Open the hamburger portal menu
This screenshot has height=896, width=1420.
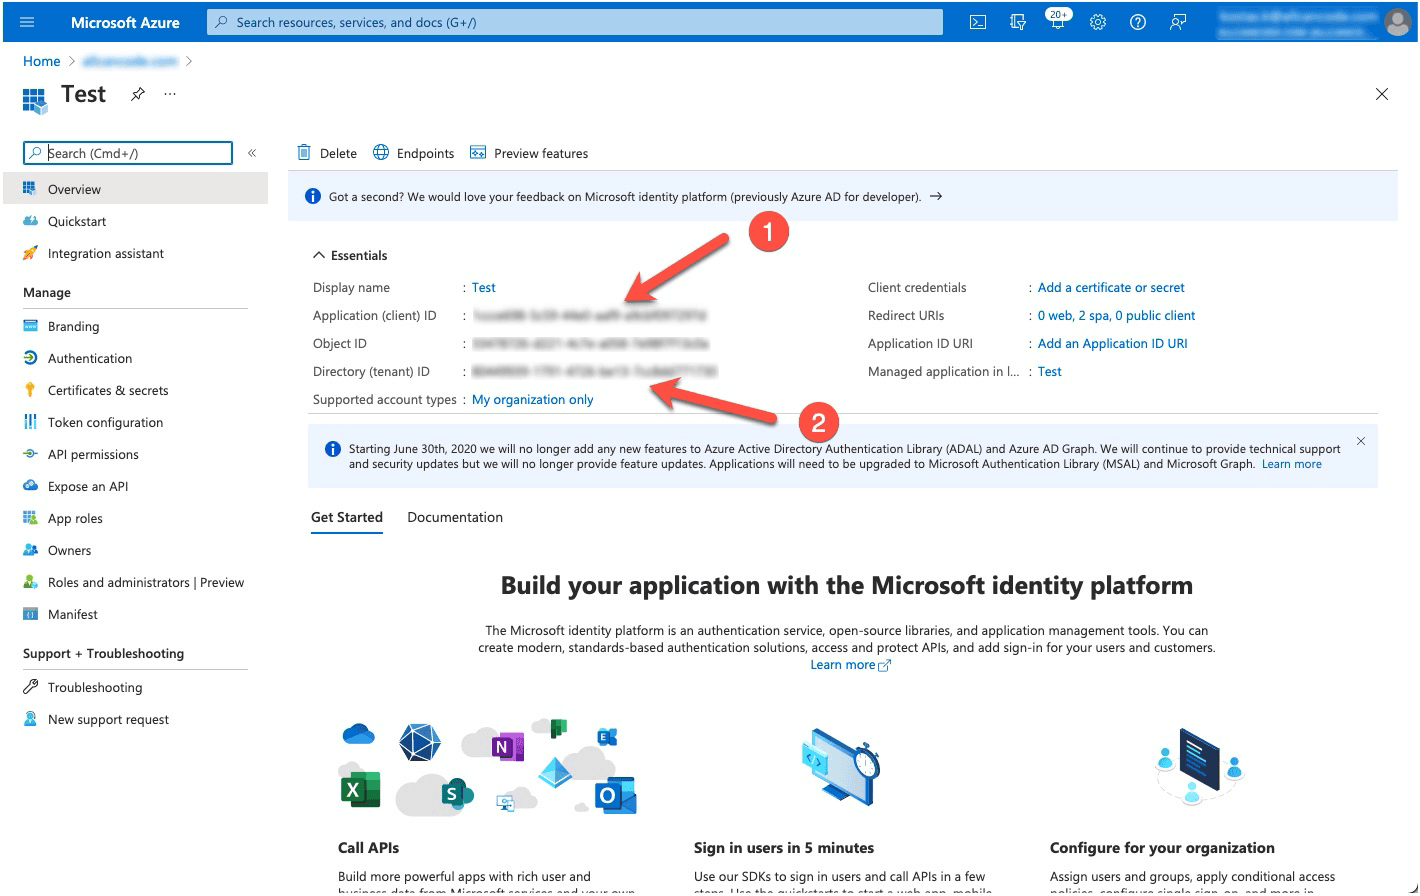tap(27, 22)
